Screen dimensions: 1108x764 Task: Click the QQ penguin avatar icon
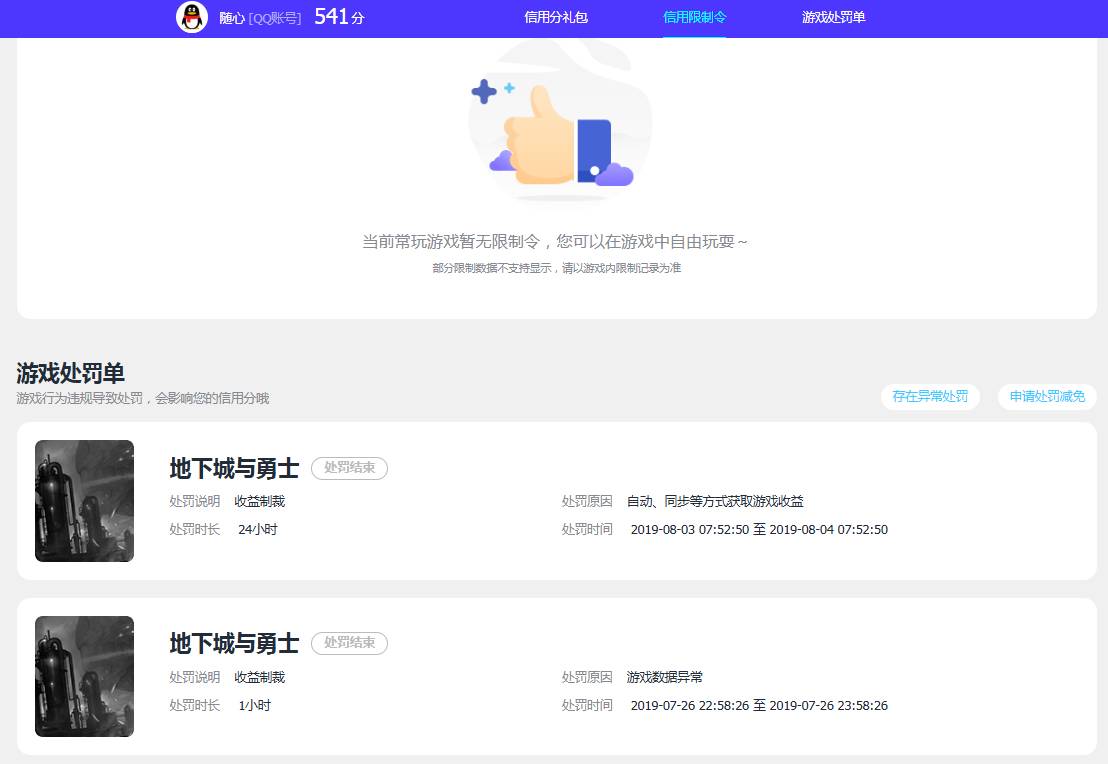pyautogui.click(x=191, y=18)
